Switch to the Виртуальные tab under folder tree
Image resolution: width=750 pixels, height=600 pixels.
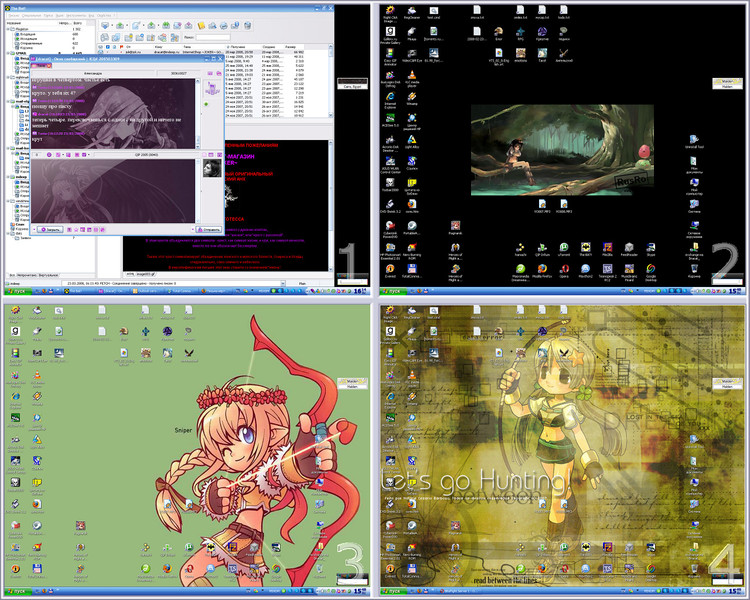(48, 275)
